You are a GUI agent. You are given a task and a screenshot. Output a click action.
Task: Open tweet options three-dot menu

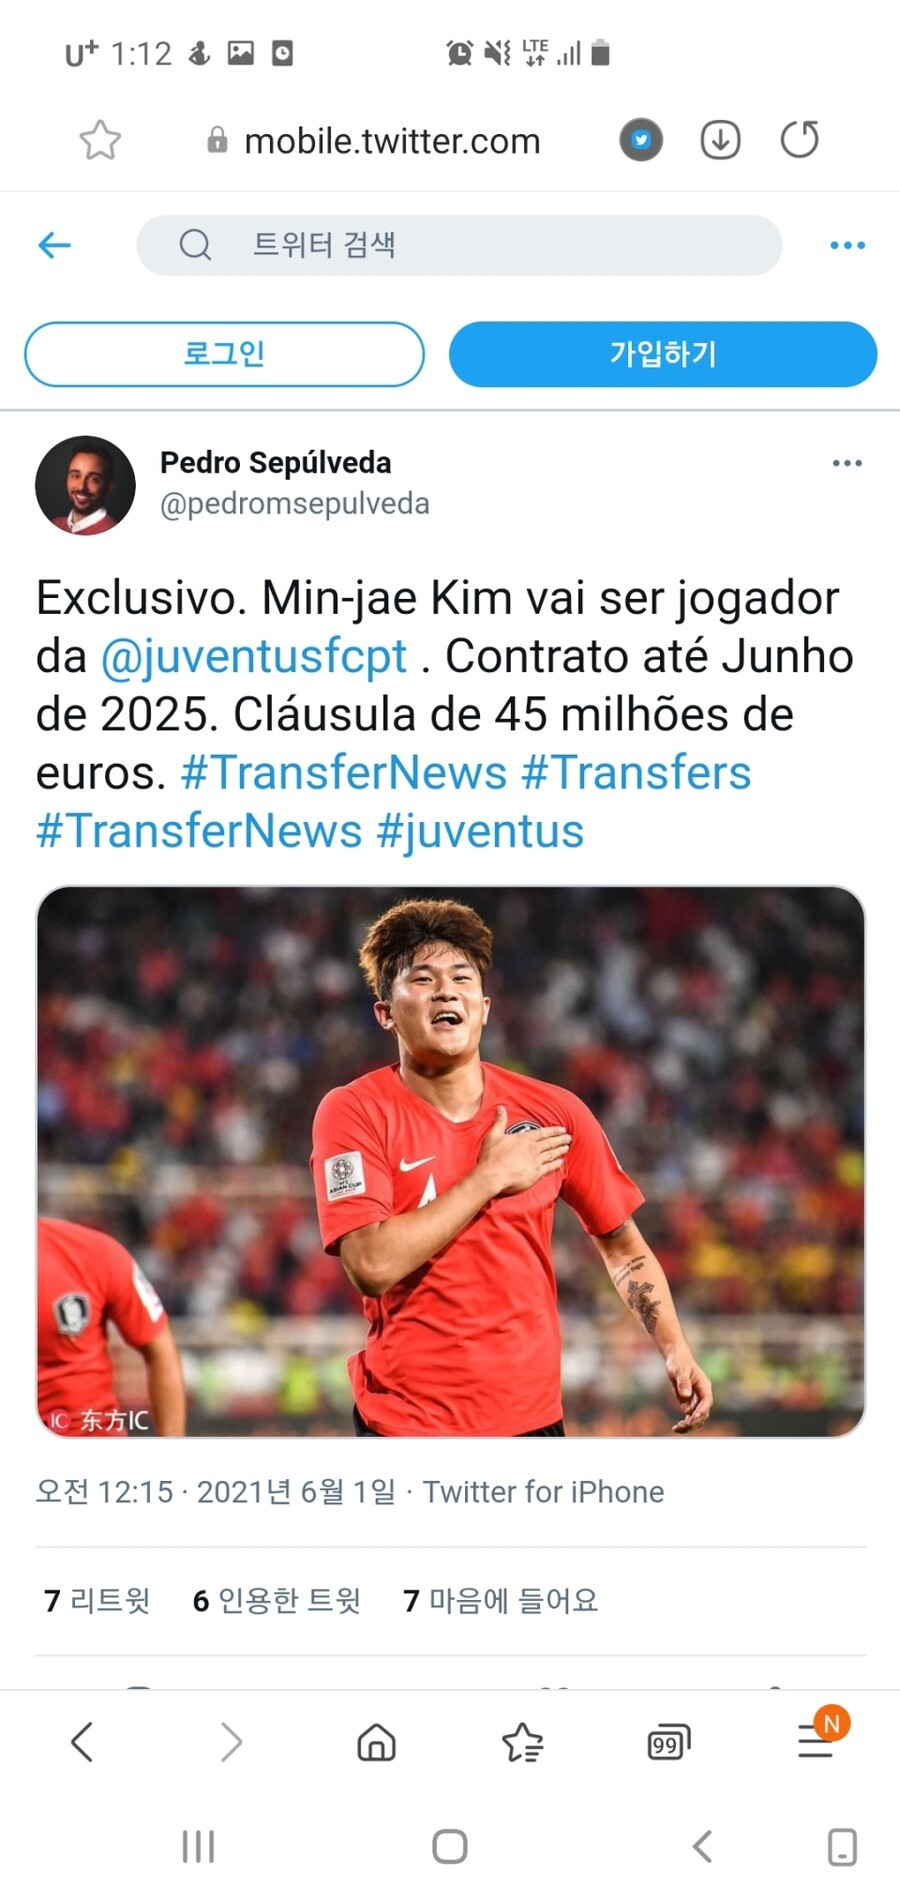(847, 463)
